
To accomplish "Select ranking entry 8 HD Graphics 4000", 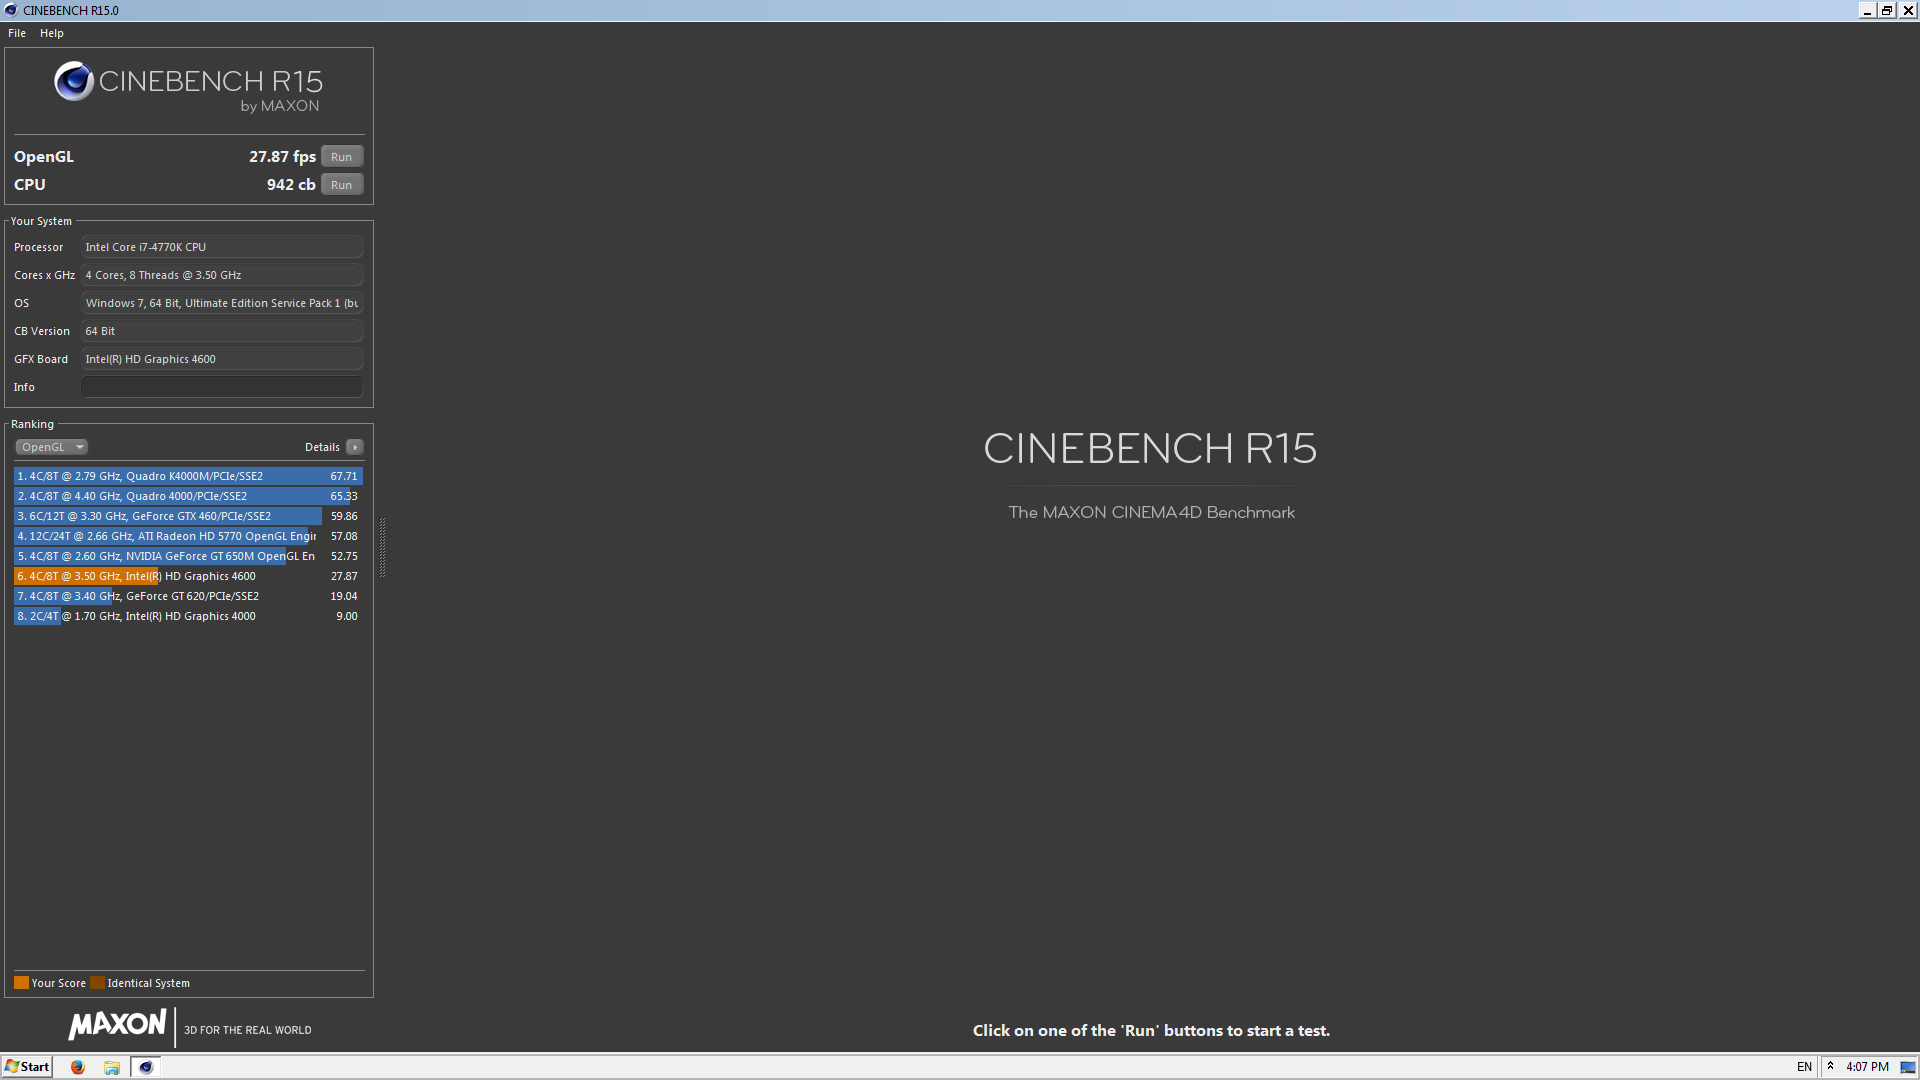I will [x=188, y=616].
